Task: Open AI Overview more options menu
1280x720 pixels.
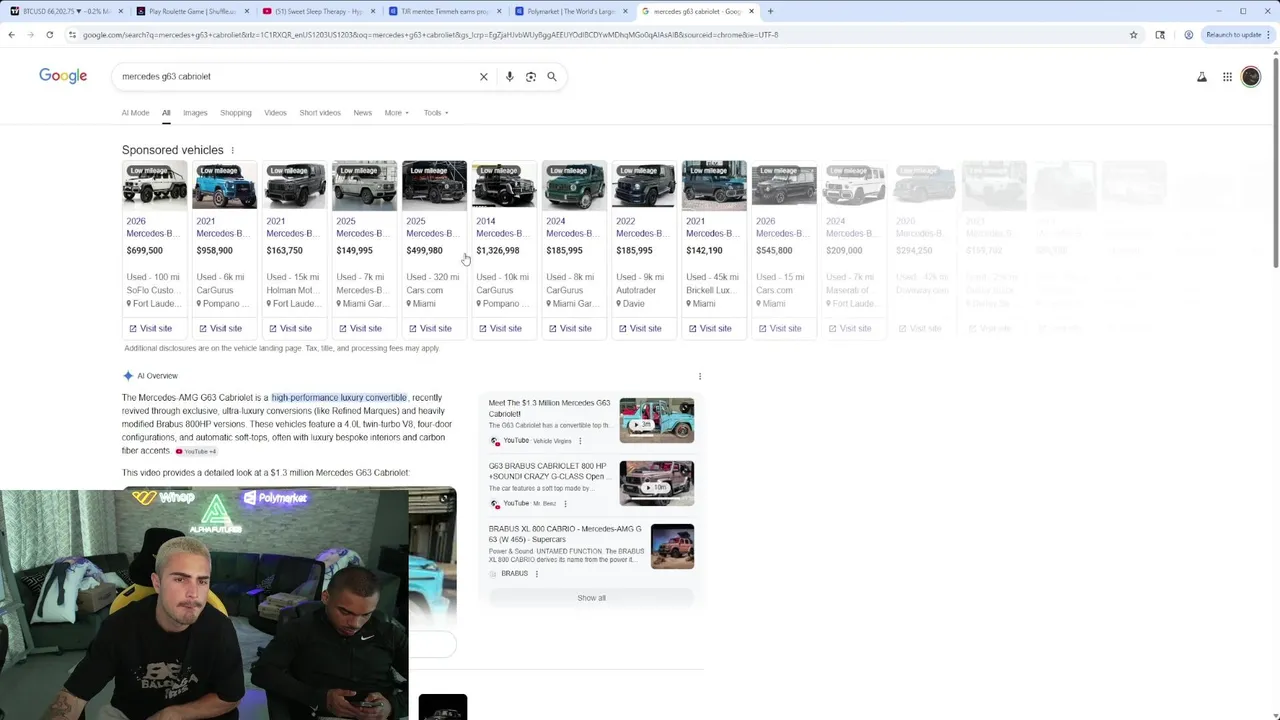Action: coord(700,376)
